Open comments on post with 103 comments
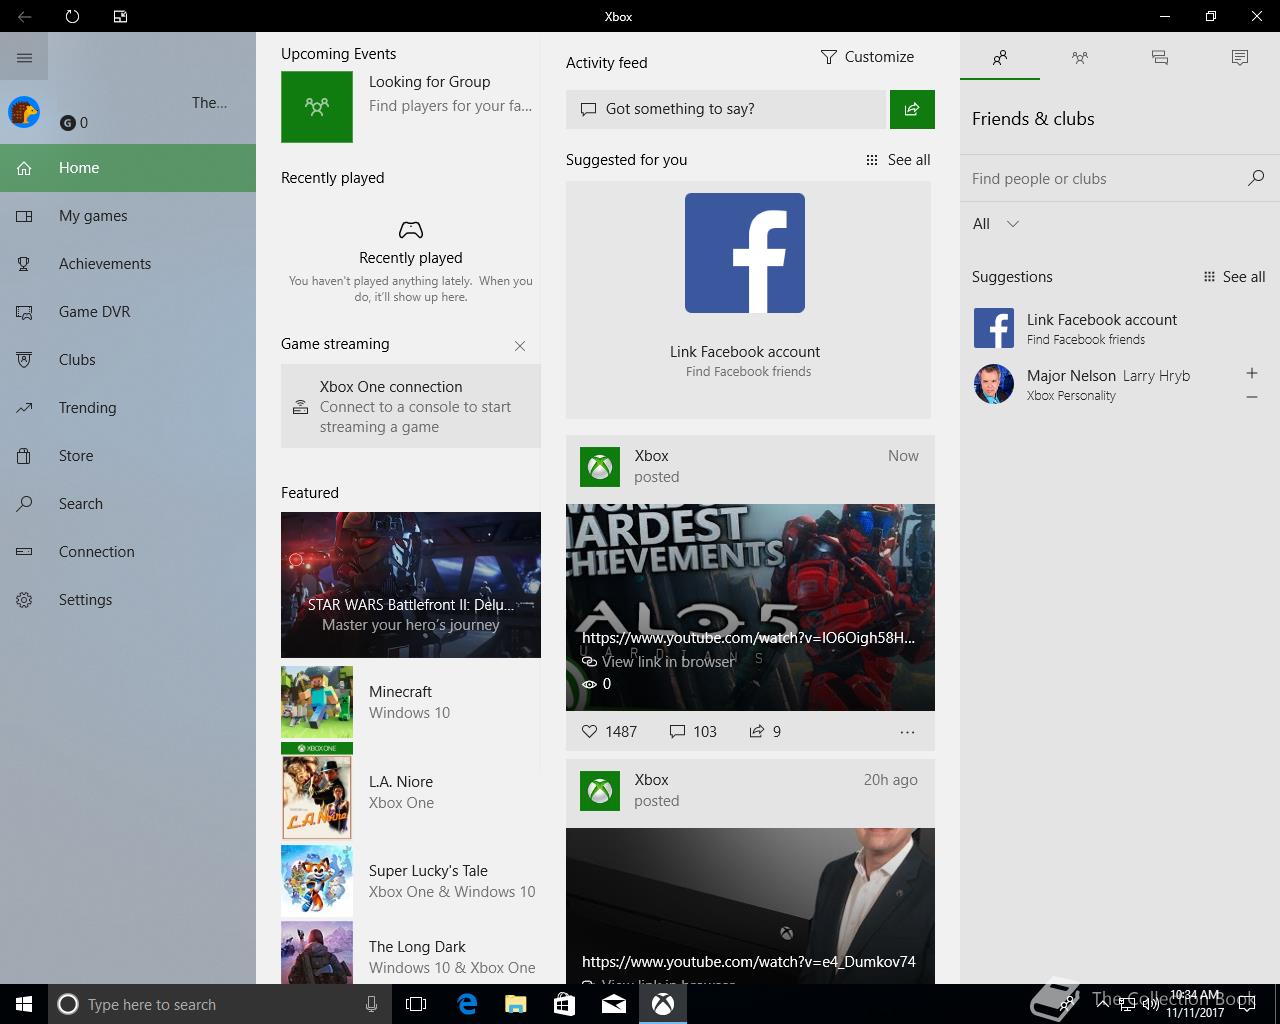This screenshot has width=1280, height=1024. click(693, 732)
